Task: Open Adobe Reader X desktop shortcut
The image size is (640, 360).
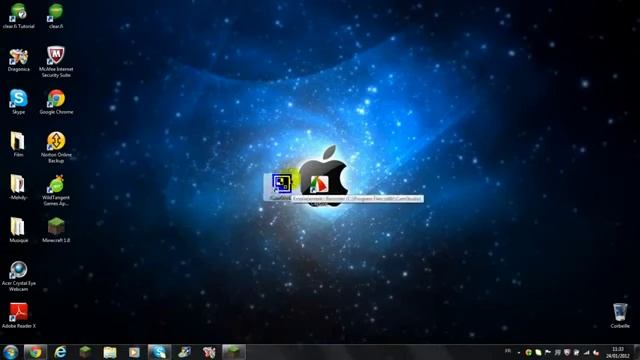Action: pyautogui.click(x=18, y=316)
